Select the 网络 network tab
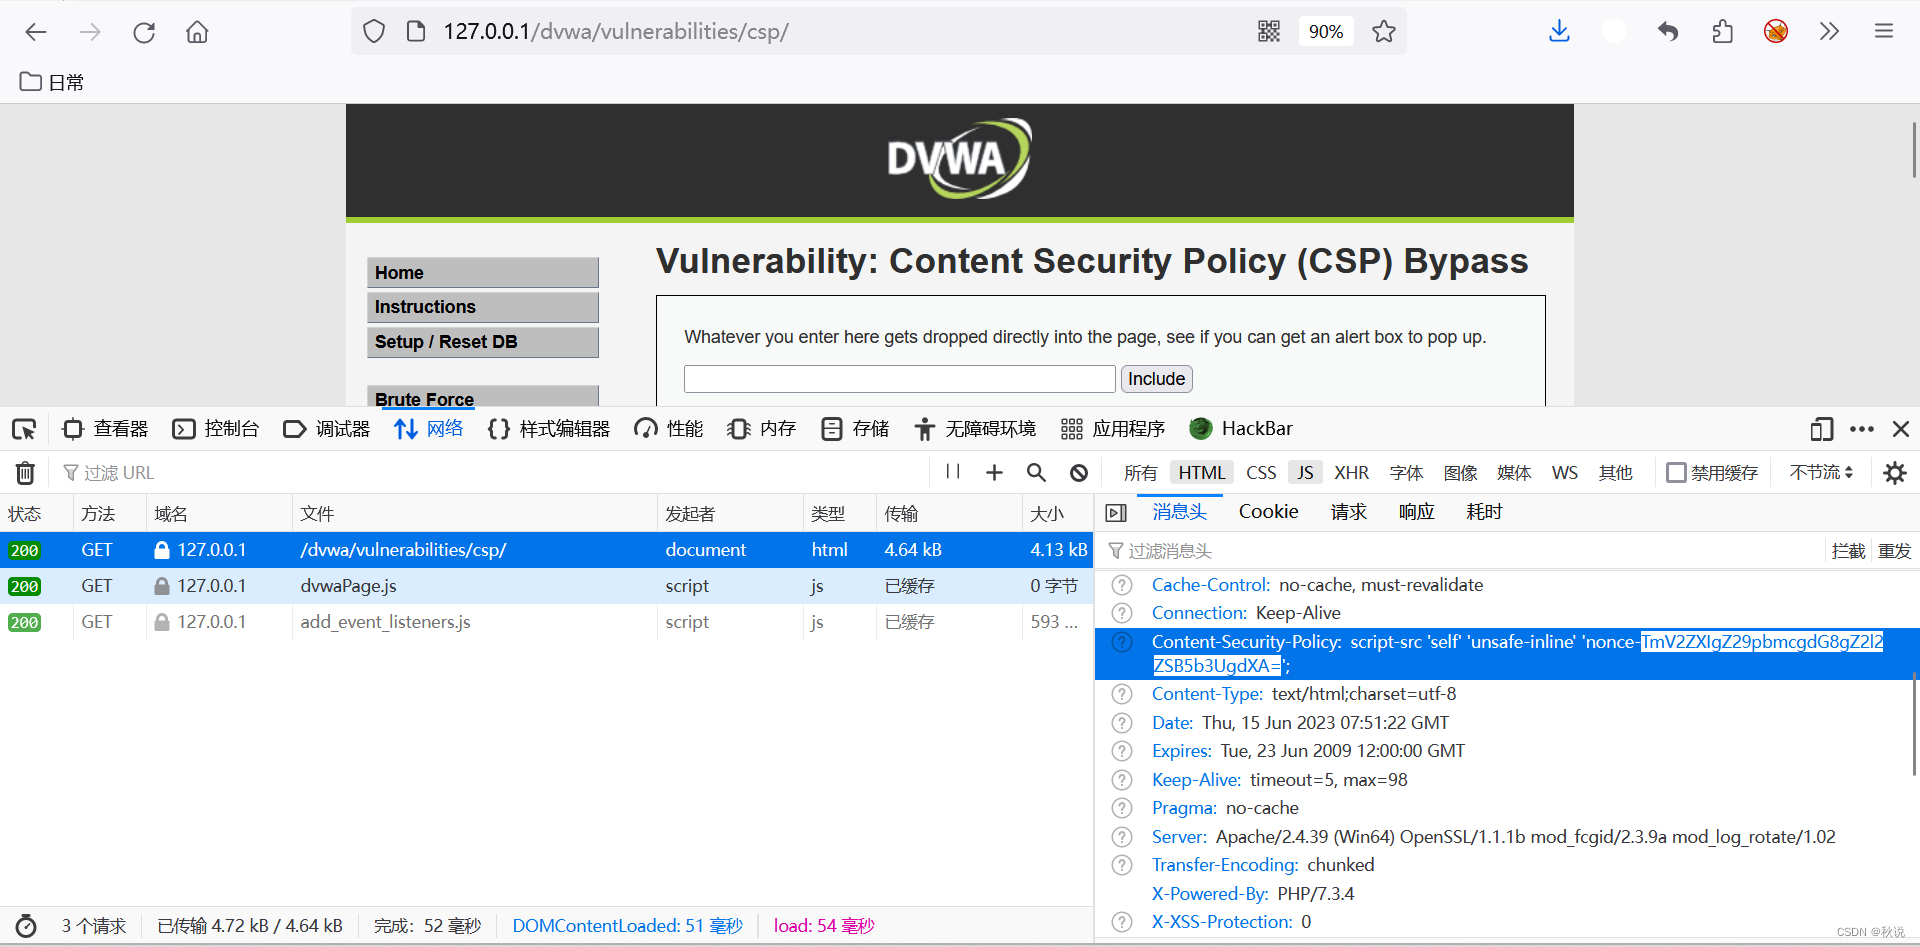Viewport: 1920px width, 947px height. 428,429
